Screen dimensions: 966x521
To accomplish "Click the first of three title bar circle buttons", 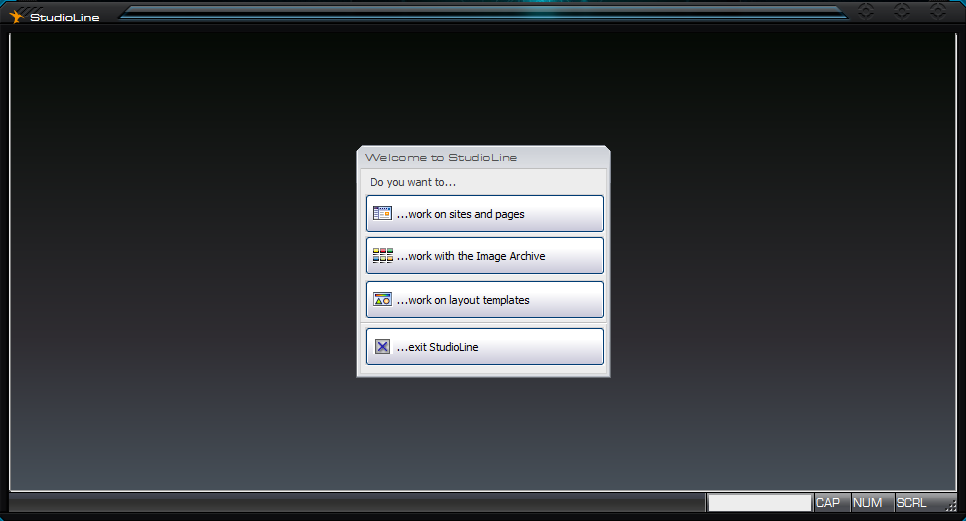I will click(x=866, y=11).
